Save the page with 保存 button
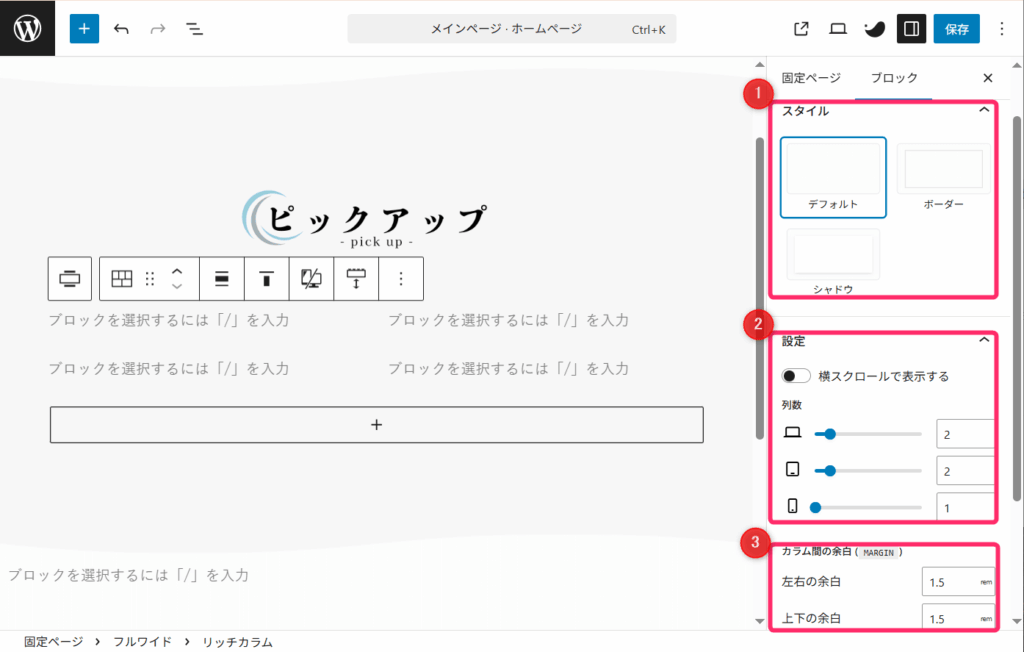This screenshot has width=1024, height=652. coord(957,29)
